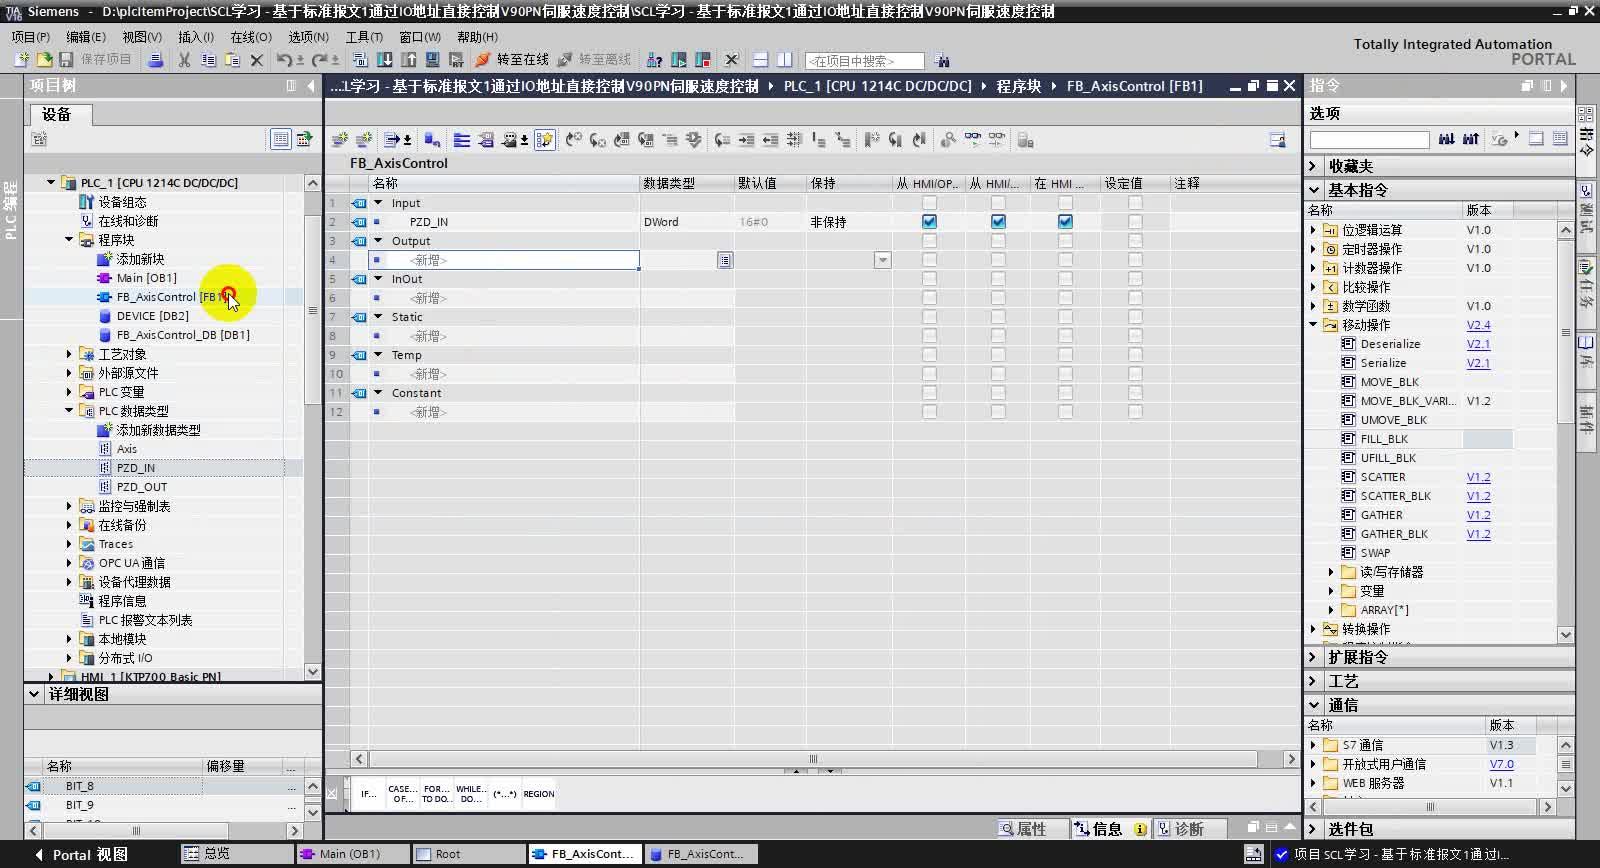Collapse the PLC 数据类型 tree node

coord(69,411)
